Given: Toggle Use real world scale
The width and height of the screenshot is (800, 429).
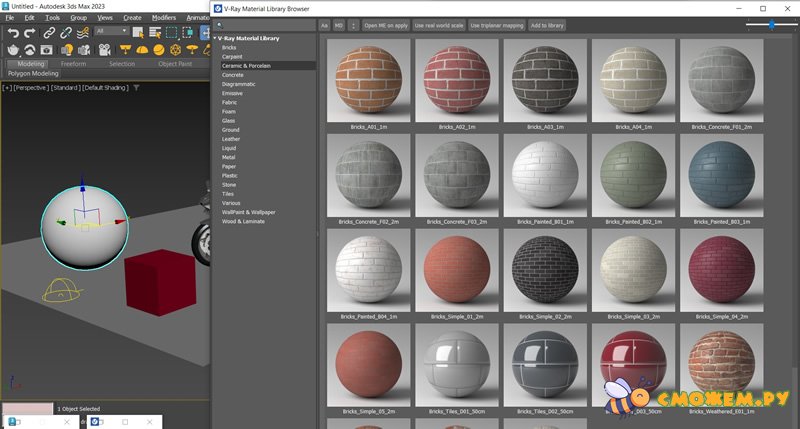Looking at the screenshot, I should (437, 24).
